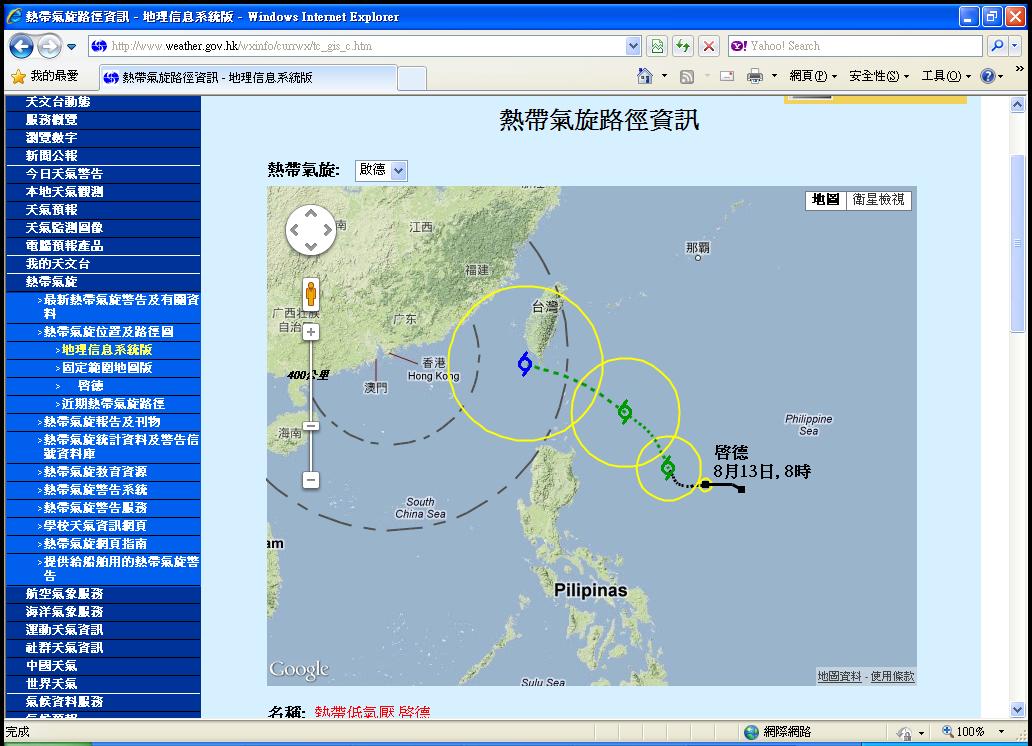Zoom out the map with minus button
This screenshot has width=1032, height=746.
point(311,480)
